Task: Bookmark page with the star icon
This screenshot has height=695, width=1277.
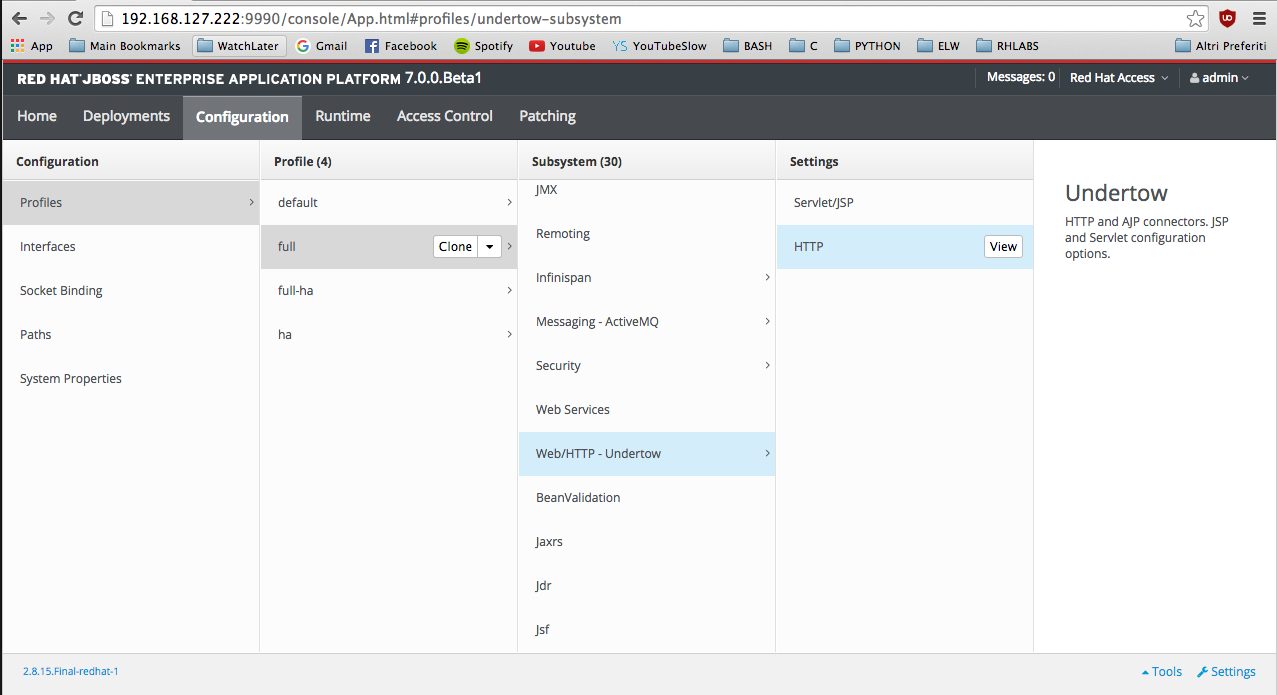Action: point(1195,18)
